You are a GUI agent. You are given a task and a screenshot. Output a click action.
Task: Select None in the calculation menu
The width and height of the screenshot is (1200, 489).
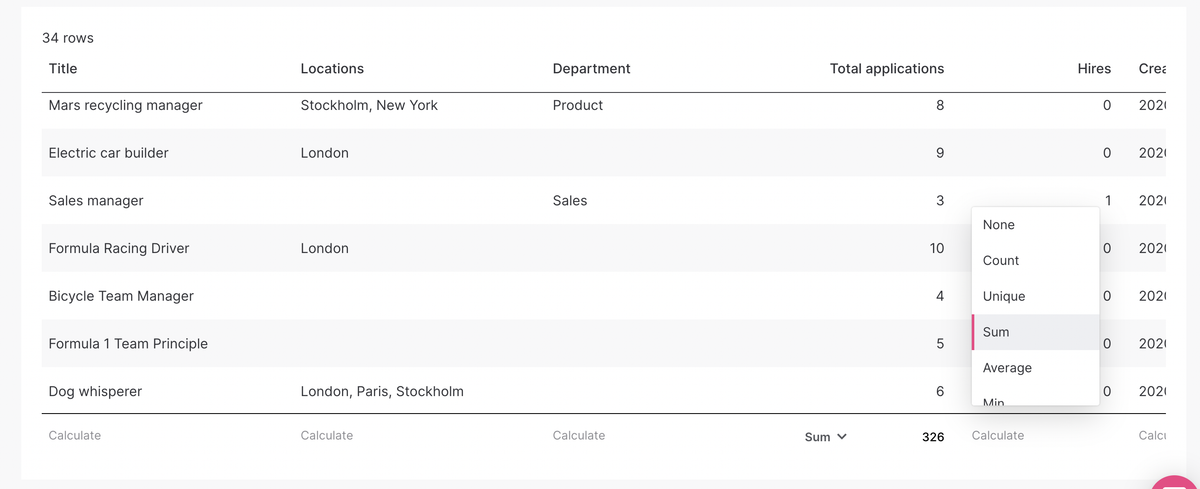[x=998, y=225]
